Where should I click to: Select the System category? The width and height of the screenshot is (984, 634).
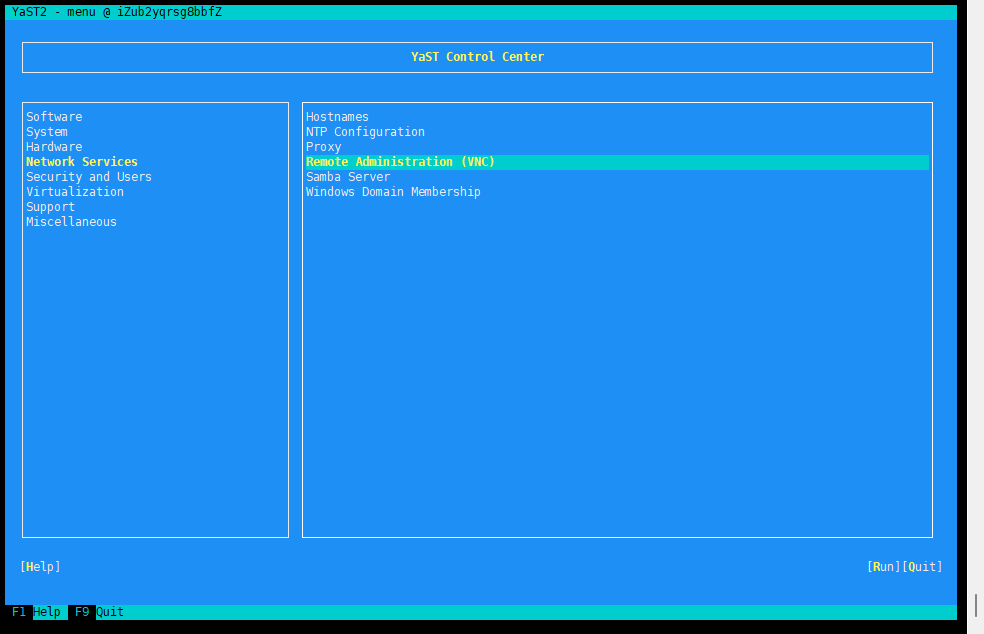click(47, 132)
